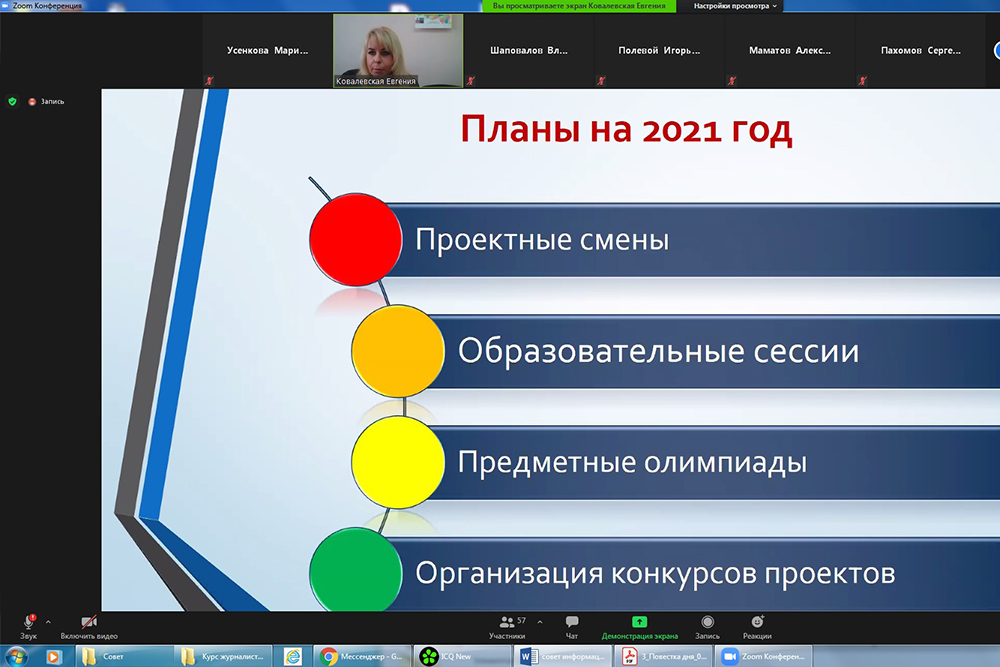Image resolution: width=1000 pixels, height=667 pixels.
Task: Select participant tile Полевой Игорь...
Action: tap(659, 50)
